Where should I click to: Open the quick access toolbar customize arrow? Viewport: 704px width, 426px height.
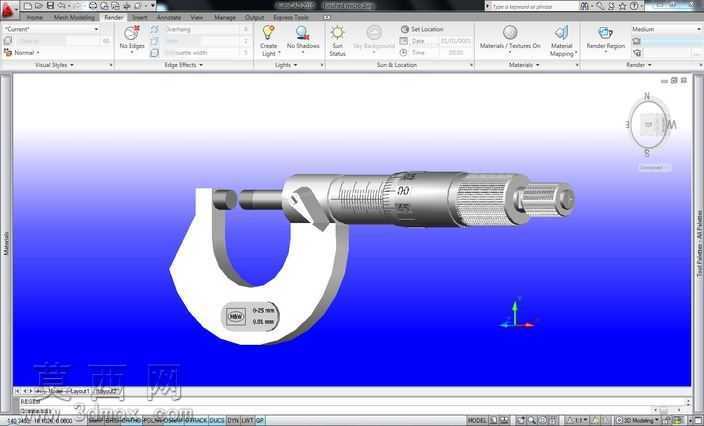click(x=153, y=6)
